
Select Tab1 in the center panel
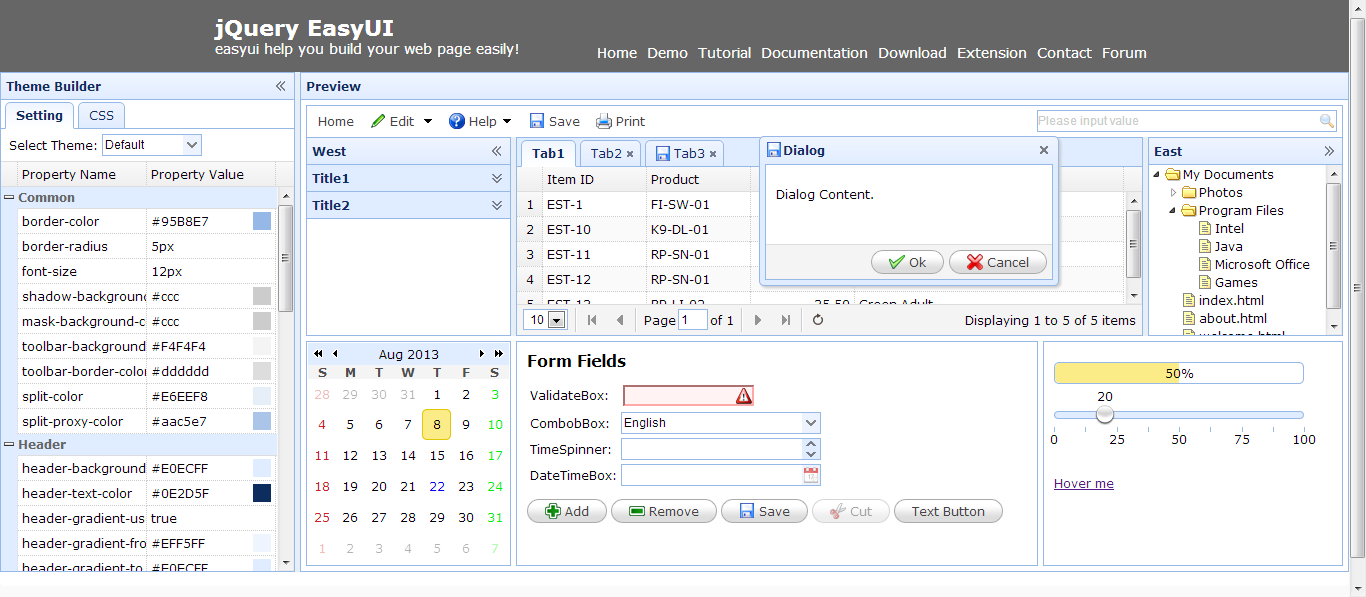(x=548, y=153)
